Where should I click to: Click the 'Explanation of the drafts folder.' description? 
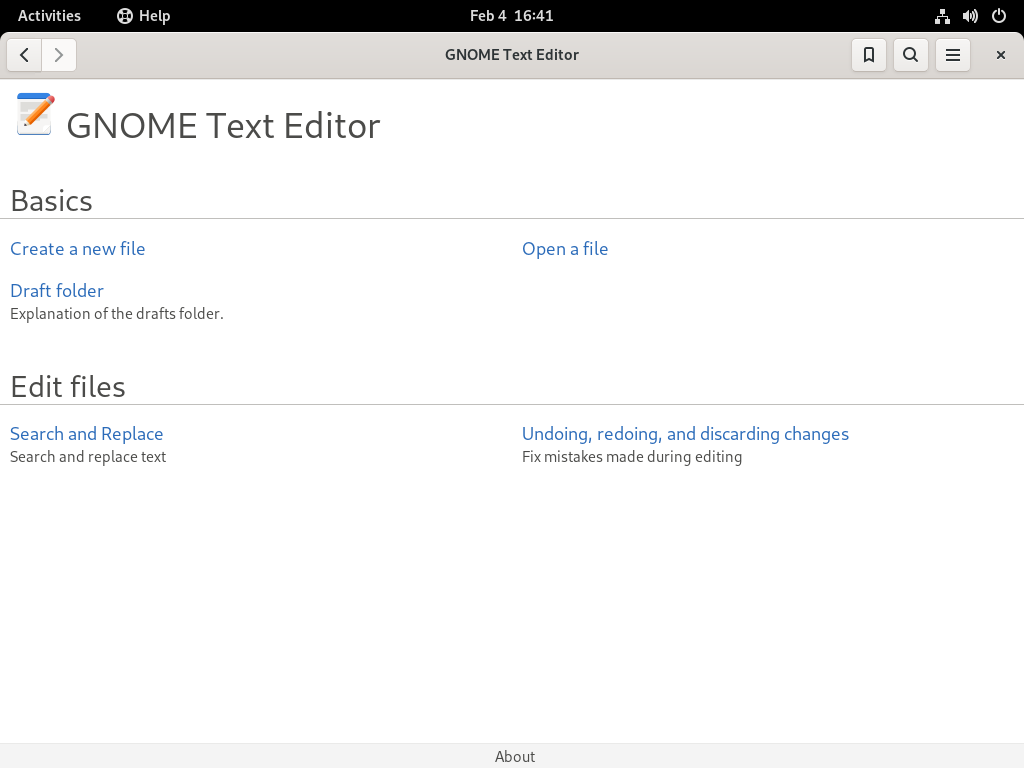117,314
